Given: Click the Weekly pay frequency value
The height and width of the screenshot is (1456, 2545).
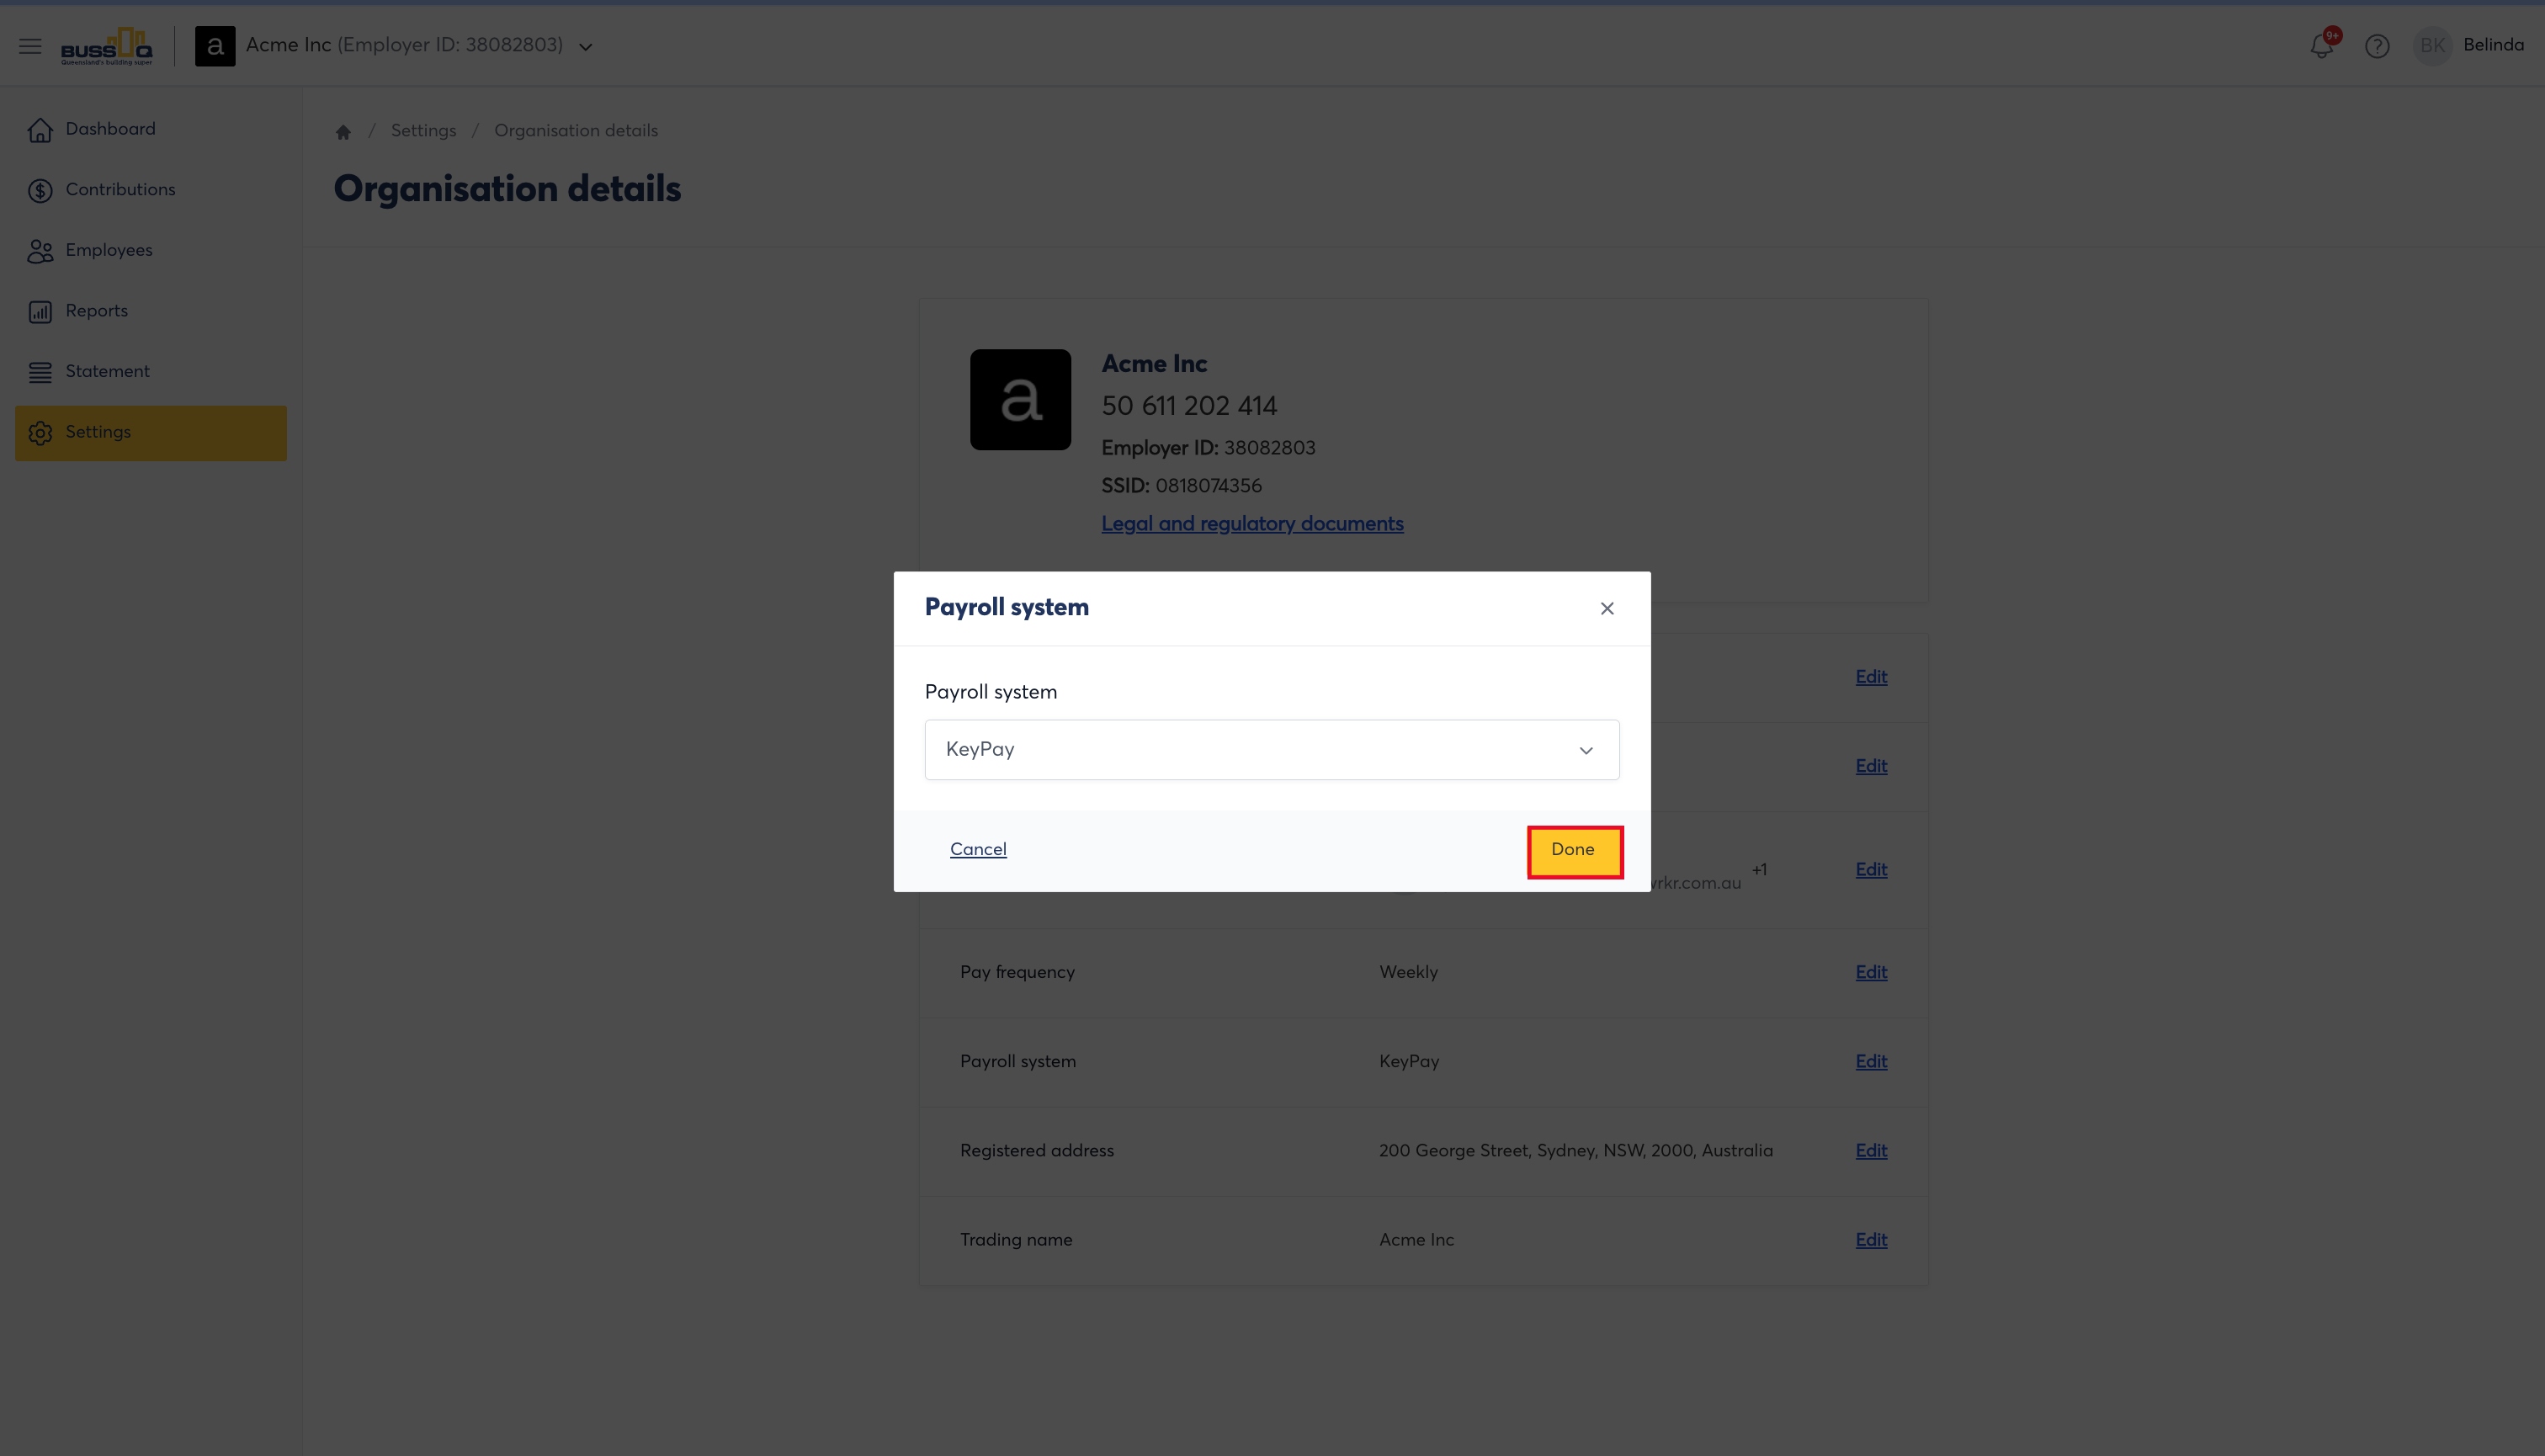Looking at the screenshot, I should pyautogui.click(x=1408, y=973).
